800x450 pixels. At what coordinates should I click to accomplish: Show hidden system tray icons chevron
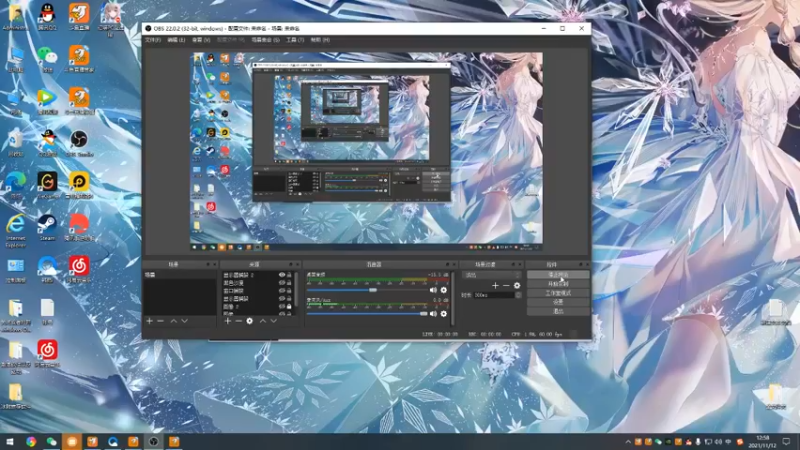point(628,442)
